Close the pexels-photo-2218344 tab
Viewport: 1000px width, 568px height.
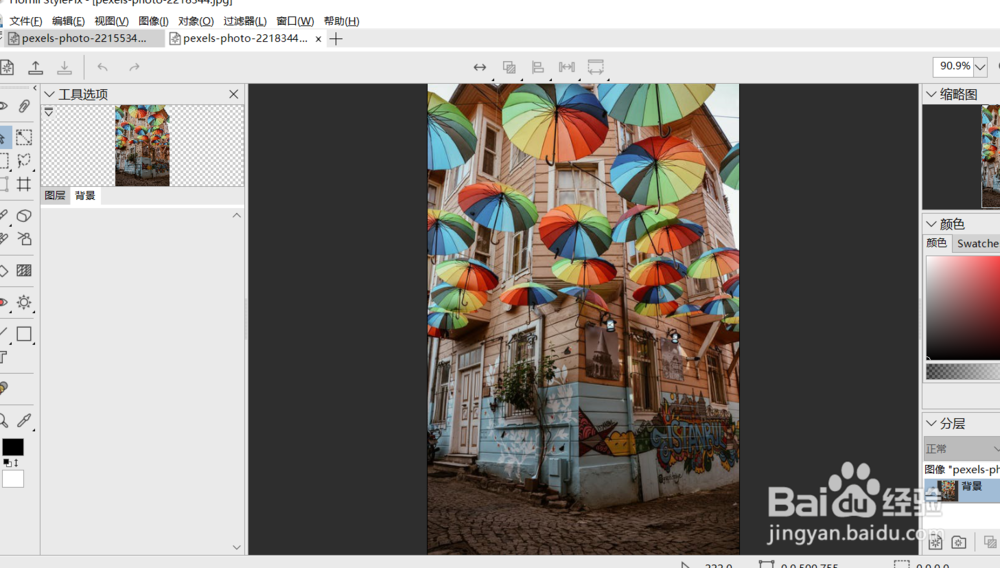tap(318, 39)
